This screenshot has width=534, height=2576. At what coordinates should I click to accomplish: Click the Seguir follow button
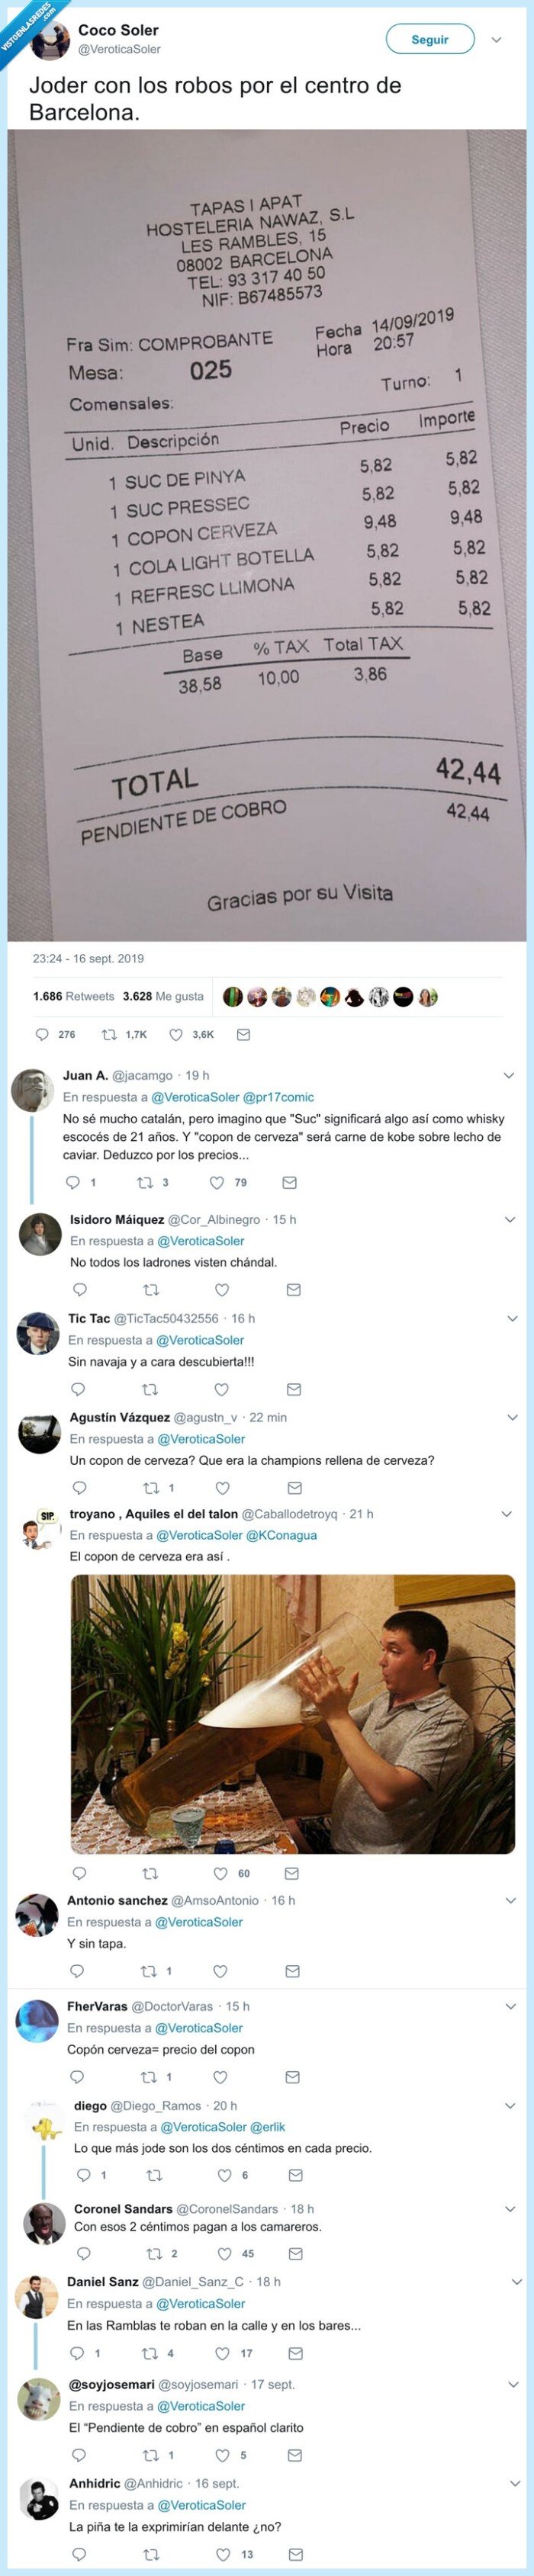click(x=429, y=40)
